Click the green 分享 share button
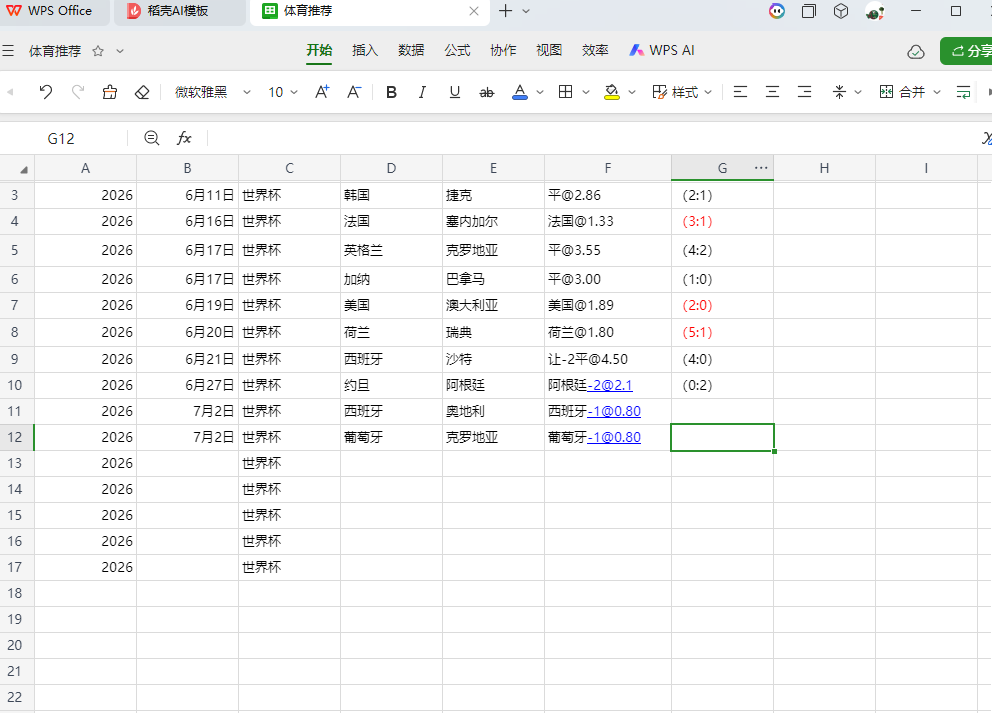Screen dimensions: 992x713 point(966,51)
